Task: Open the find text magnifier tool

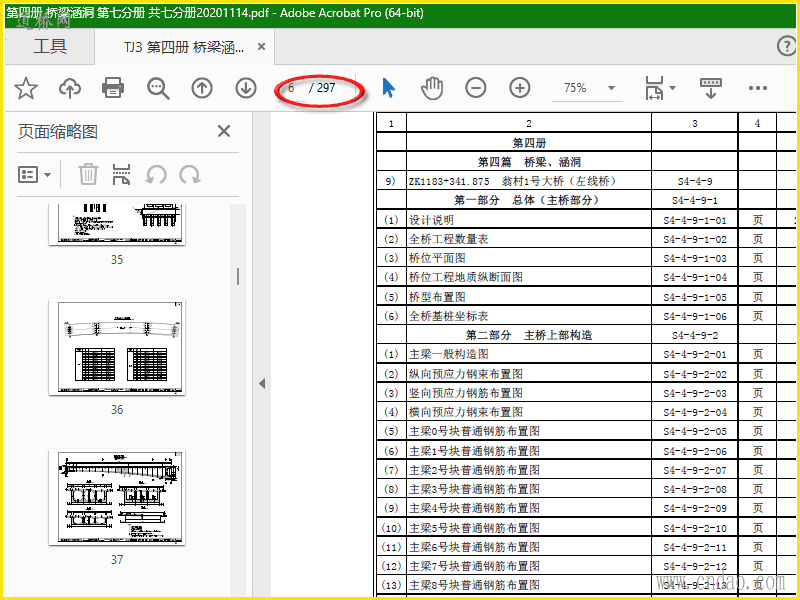Action: tap(158, 88)
